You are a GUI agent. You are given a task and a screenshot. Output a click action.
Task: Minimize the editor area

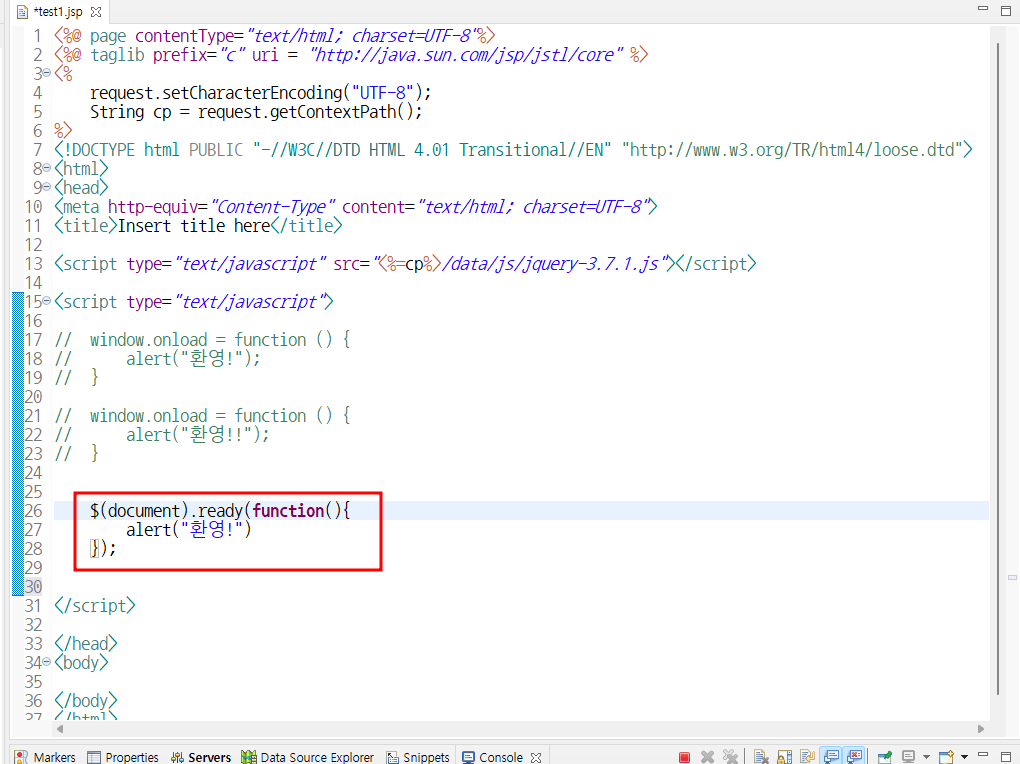click(983, 8)
